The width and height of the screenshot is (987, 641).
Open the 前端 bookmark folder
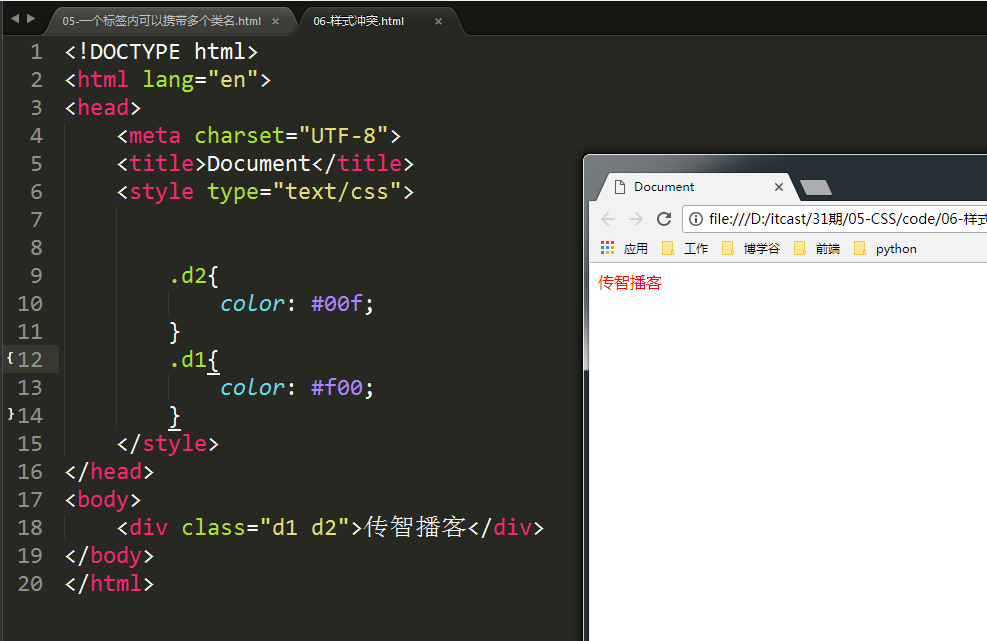(x=817, y=248)
